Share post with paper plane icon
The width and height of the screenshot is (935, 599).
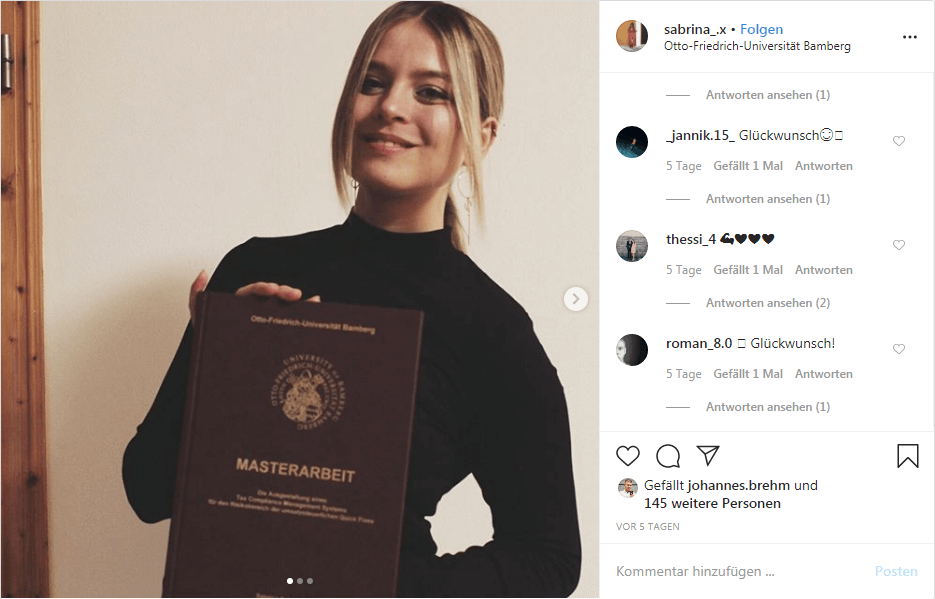click(x=708, y=455)
